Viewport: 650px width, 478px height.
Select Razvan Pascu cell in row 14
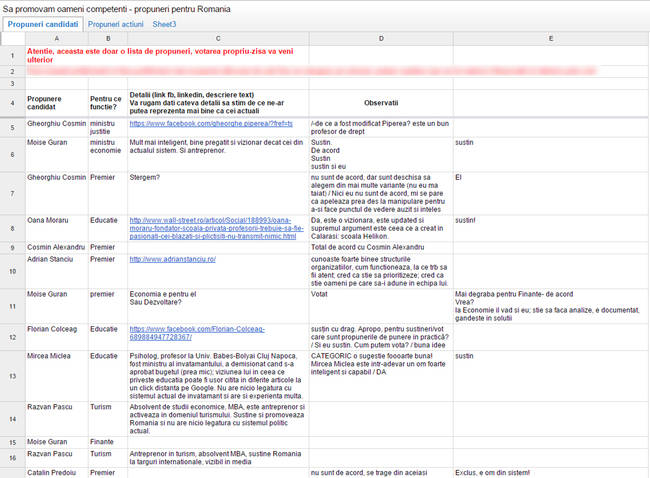[57, 419]
